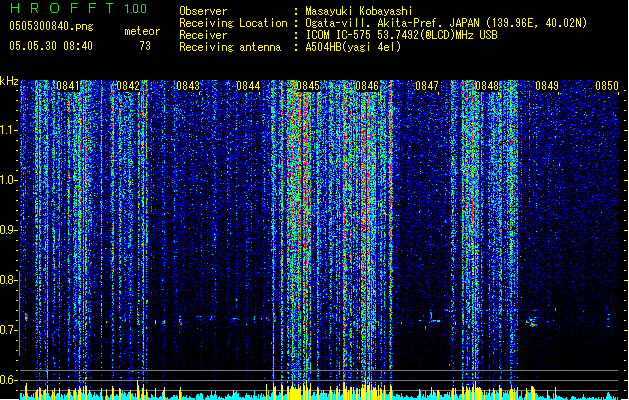Click the 0841 time marker
Viewport: 629px width, 400px height.
pos(68,86)
